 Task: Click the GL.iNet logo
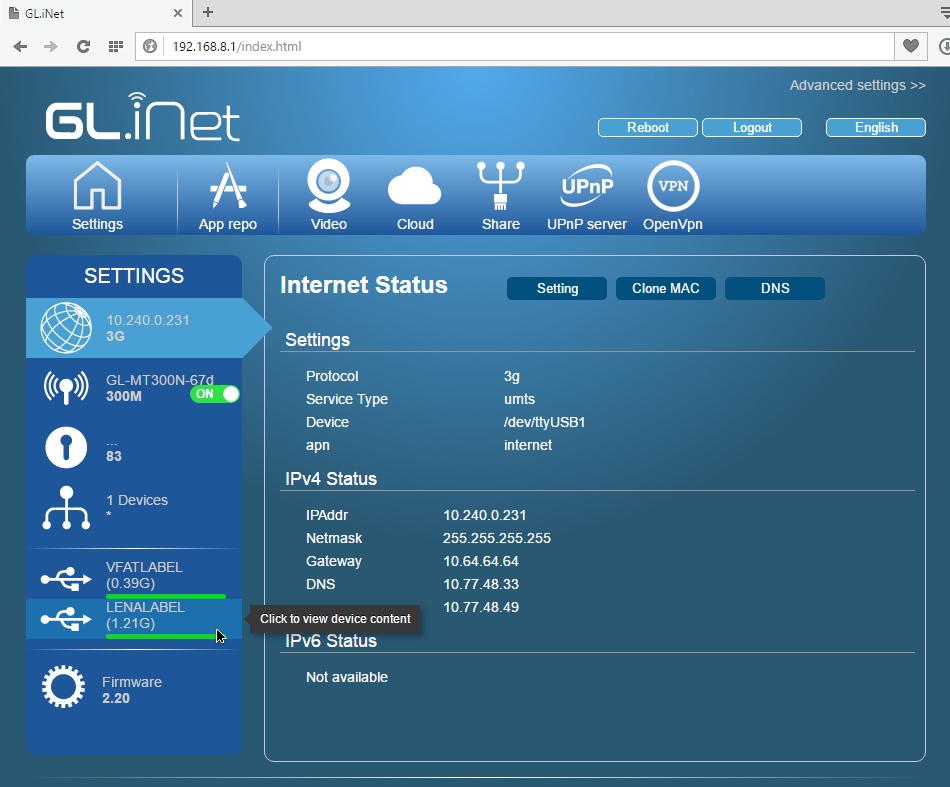coord(143,118)
